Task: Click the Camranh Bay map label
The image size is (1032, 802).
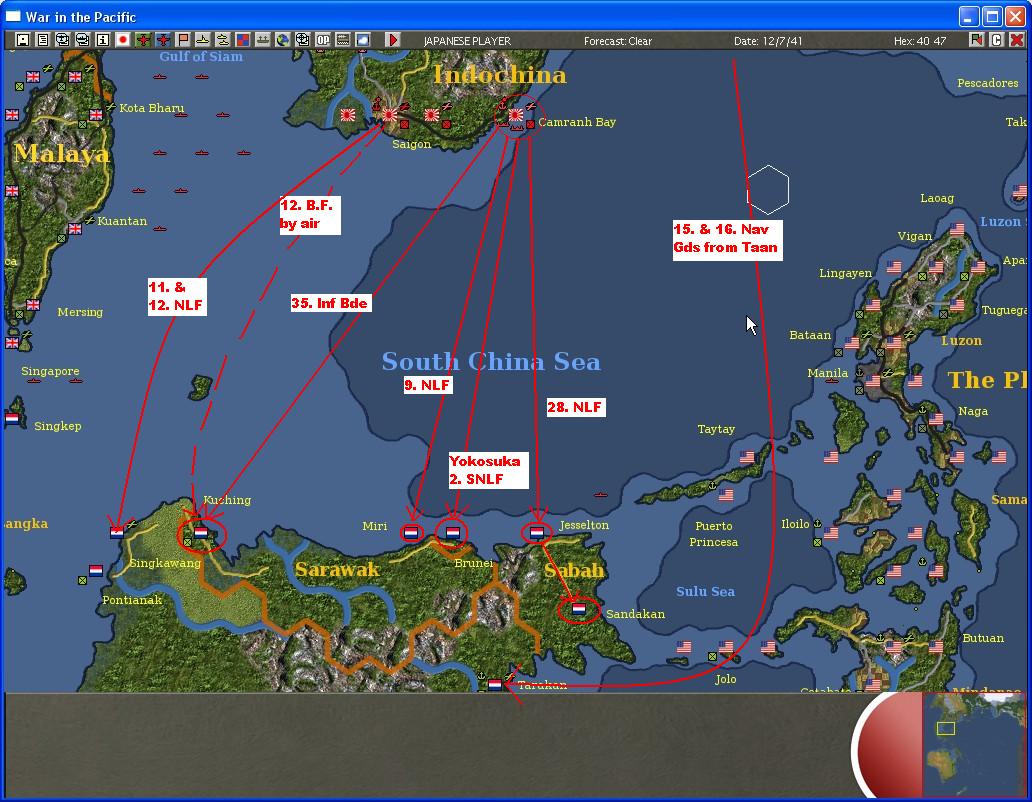Action: (x=577, y=122)
